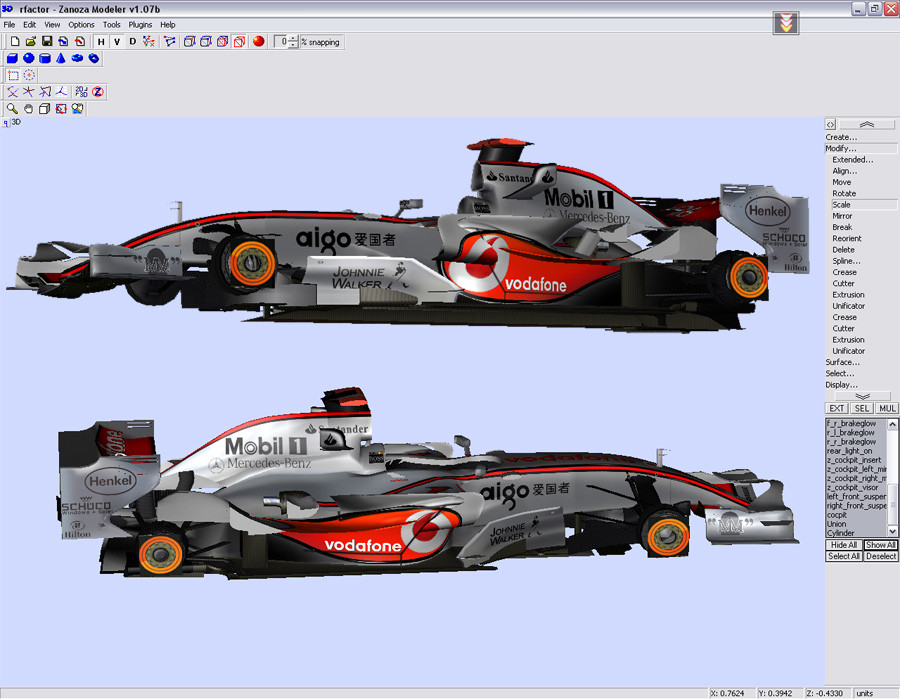Toggle the object axes level icon
900x699 pixels.
[61, 92]
